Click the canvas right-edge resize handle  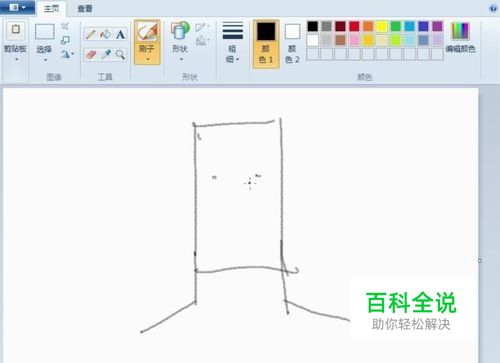480,260
